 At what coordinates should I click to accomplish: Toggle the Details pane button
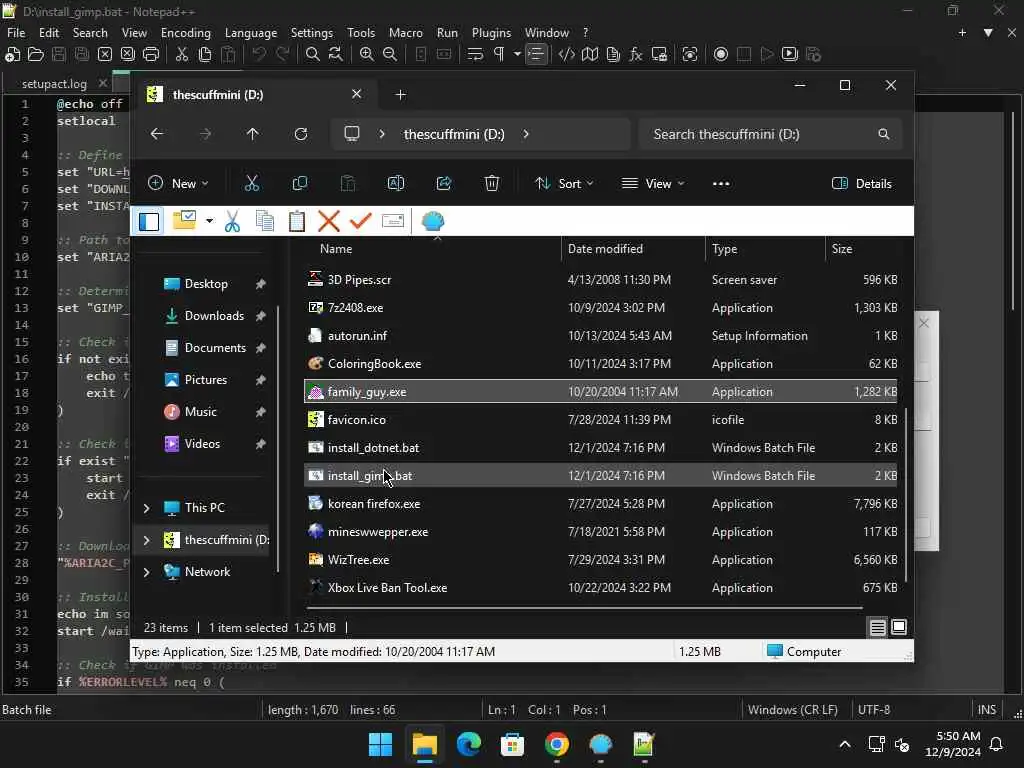[862, 184]
